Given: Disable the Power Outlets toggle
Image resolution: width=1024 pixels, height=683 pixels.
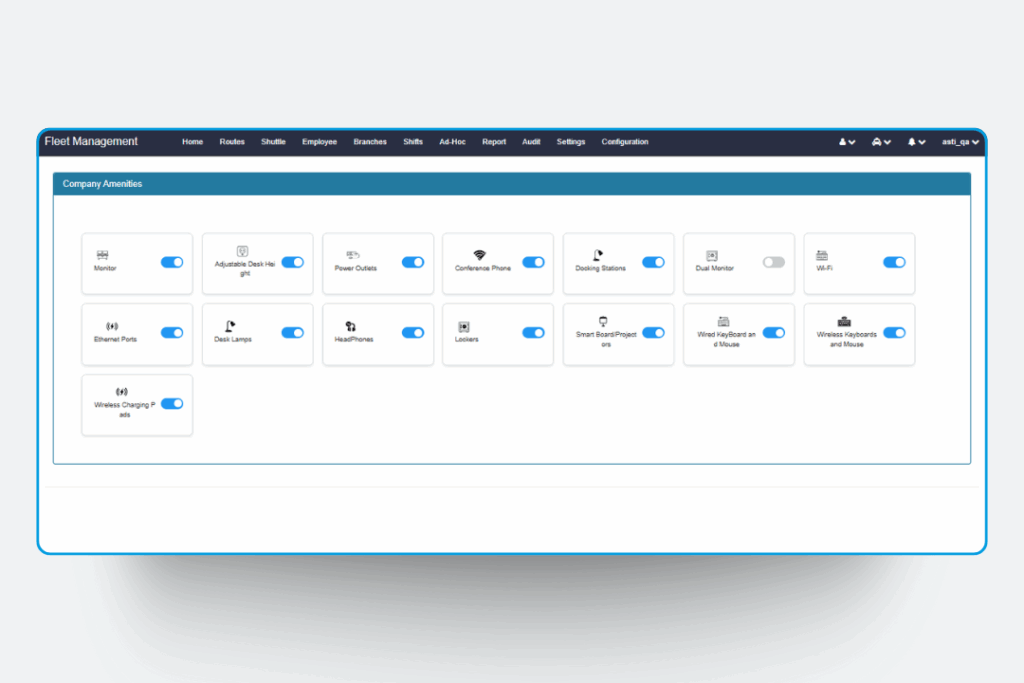Looking at the screenshot, I should [x=413, y=262].
